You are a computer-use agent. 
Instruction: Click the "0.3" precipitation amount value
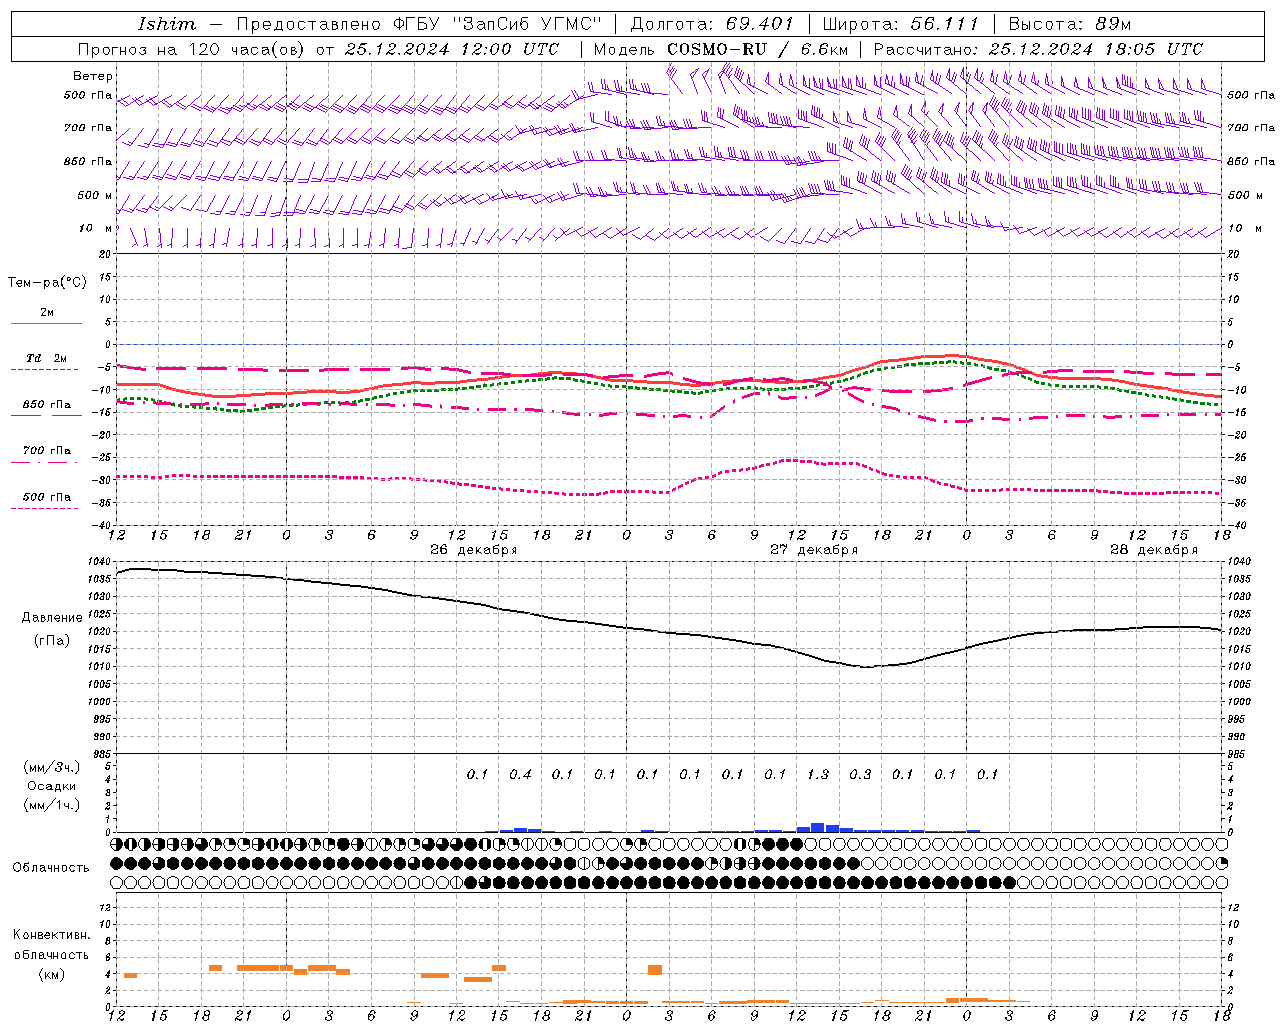coord(860,774)
